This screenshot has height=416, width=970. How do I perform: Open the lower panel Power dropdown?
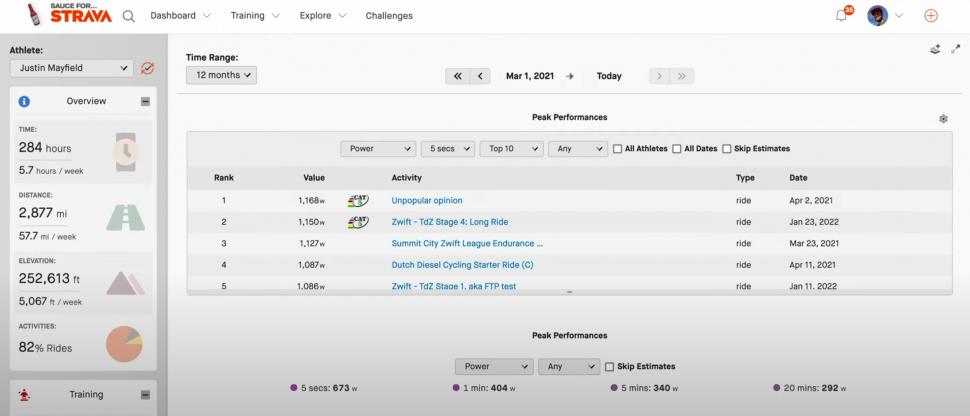pos(494,366)
